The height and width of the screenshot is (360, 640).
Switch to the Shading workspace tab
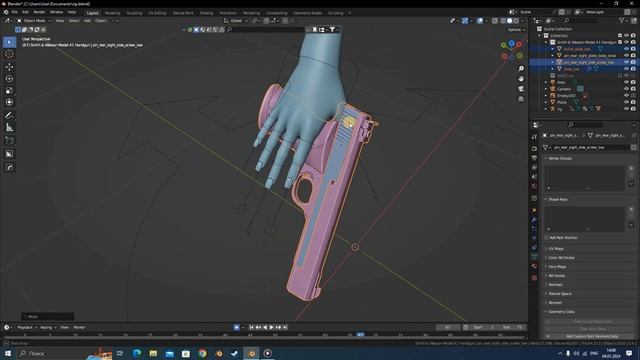click(x=206, y=13)
